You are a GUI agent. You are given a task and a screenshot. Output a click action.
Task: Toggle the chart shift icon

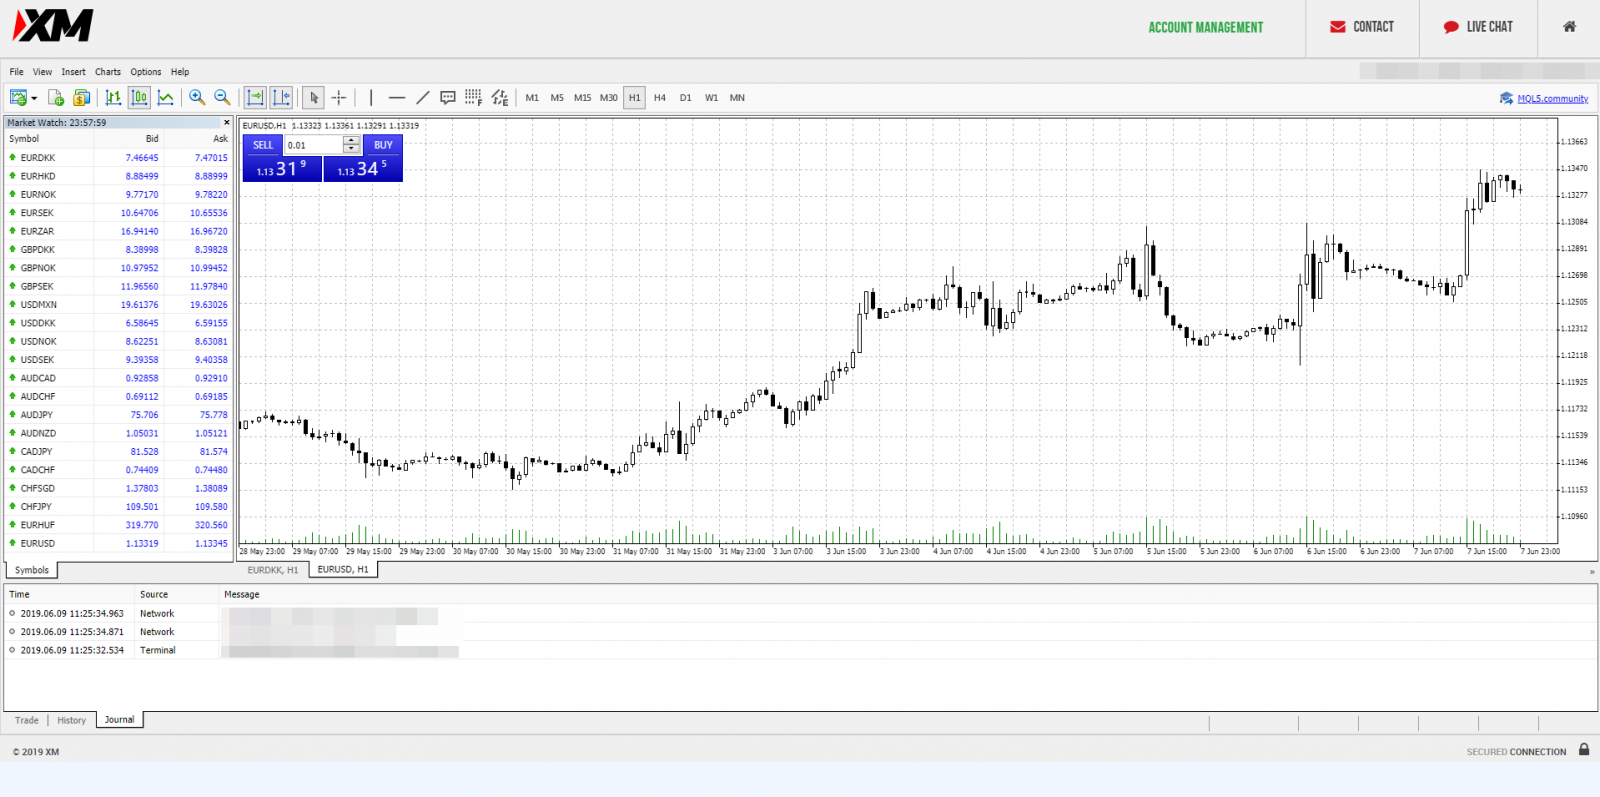pos(282,97)
